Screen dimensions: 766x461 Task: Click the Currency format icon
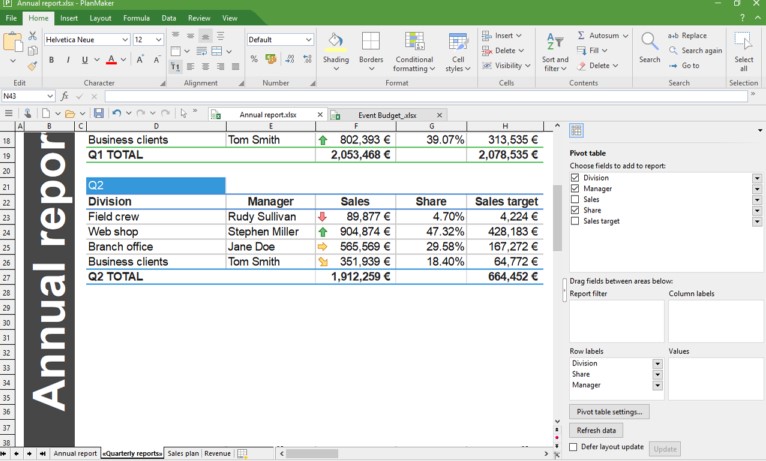(x=271, y=59)
